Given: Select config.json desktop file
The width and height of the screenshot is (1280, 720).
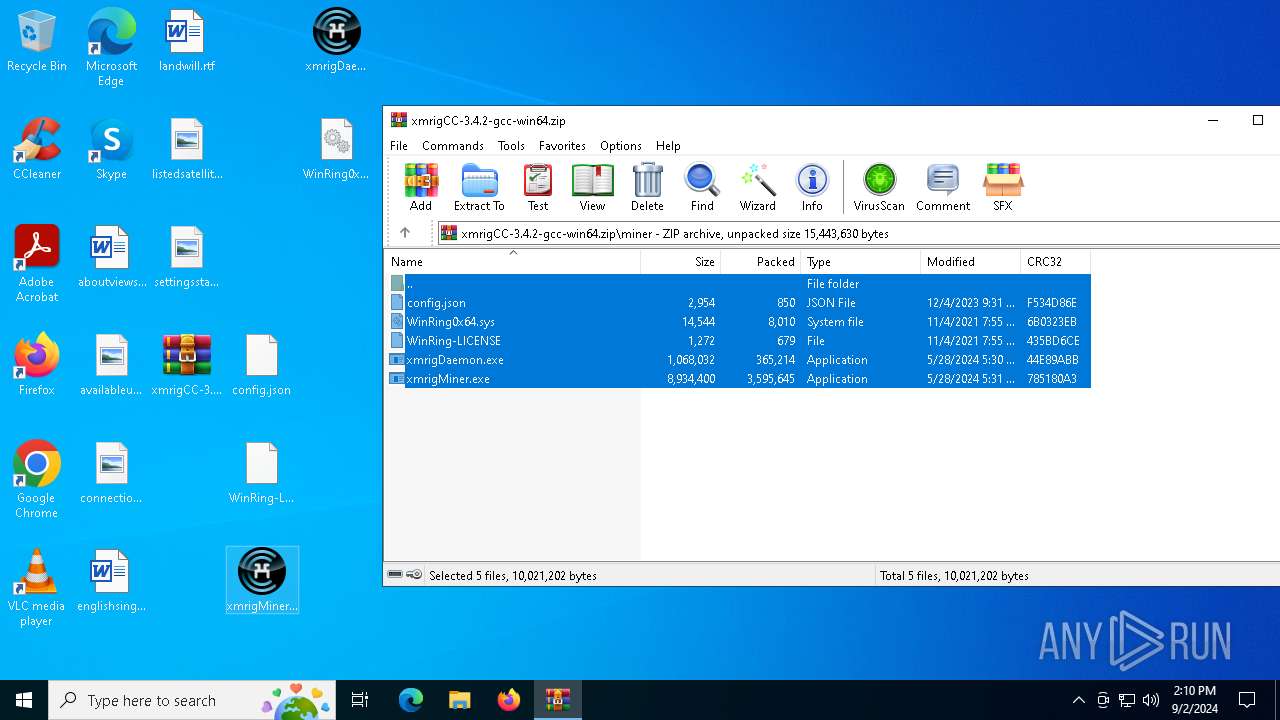Looking at the screenshot, I should (x=262, y=366).
